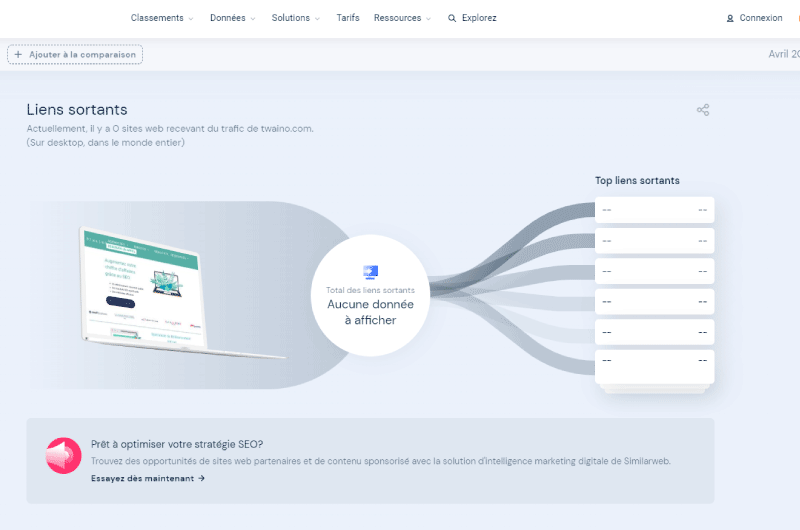The image size is (800, 530).
Task: Click the Liens sortants heading
Action: pyautogui.click(x=77, y=110)
